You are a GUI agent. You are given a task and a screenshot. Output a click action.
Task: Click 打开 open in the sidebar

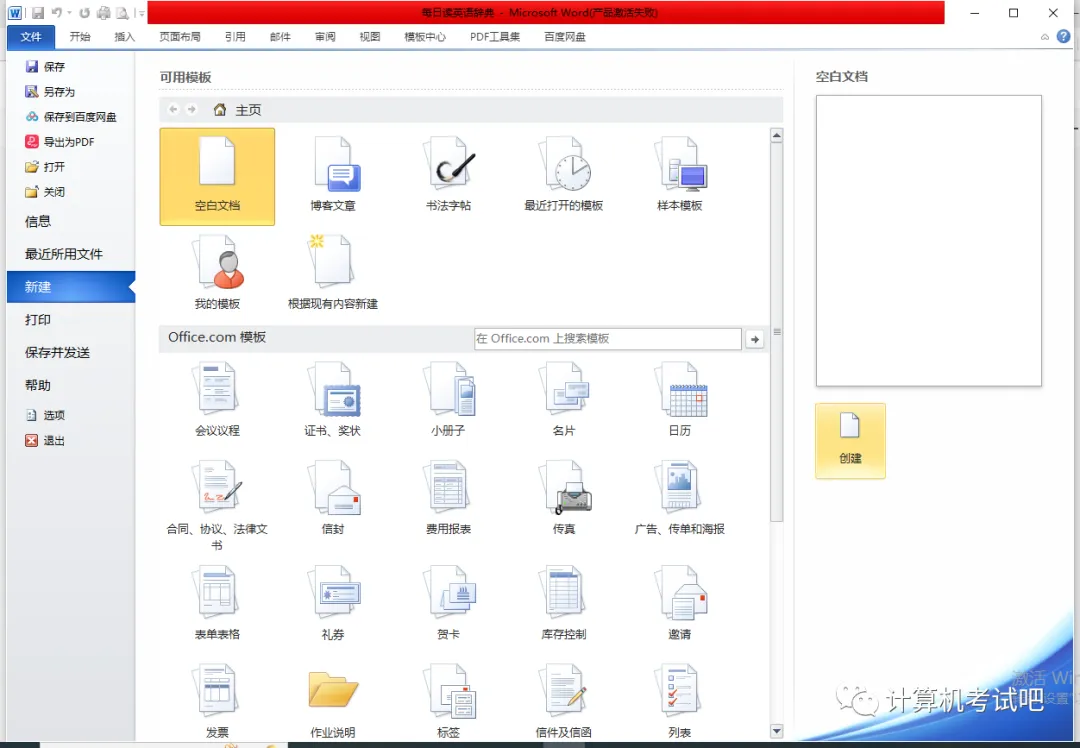[x=45, y=167]
